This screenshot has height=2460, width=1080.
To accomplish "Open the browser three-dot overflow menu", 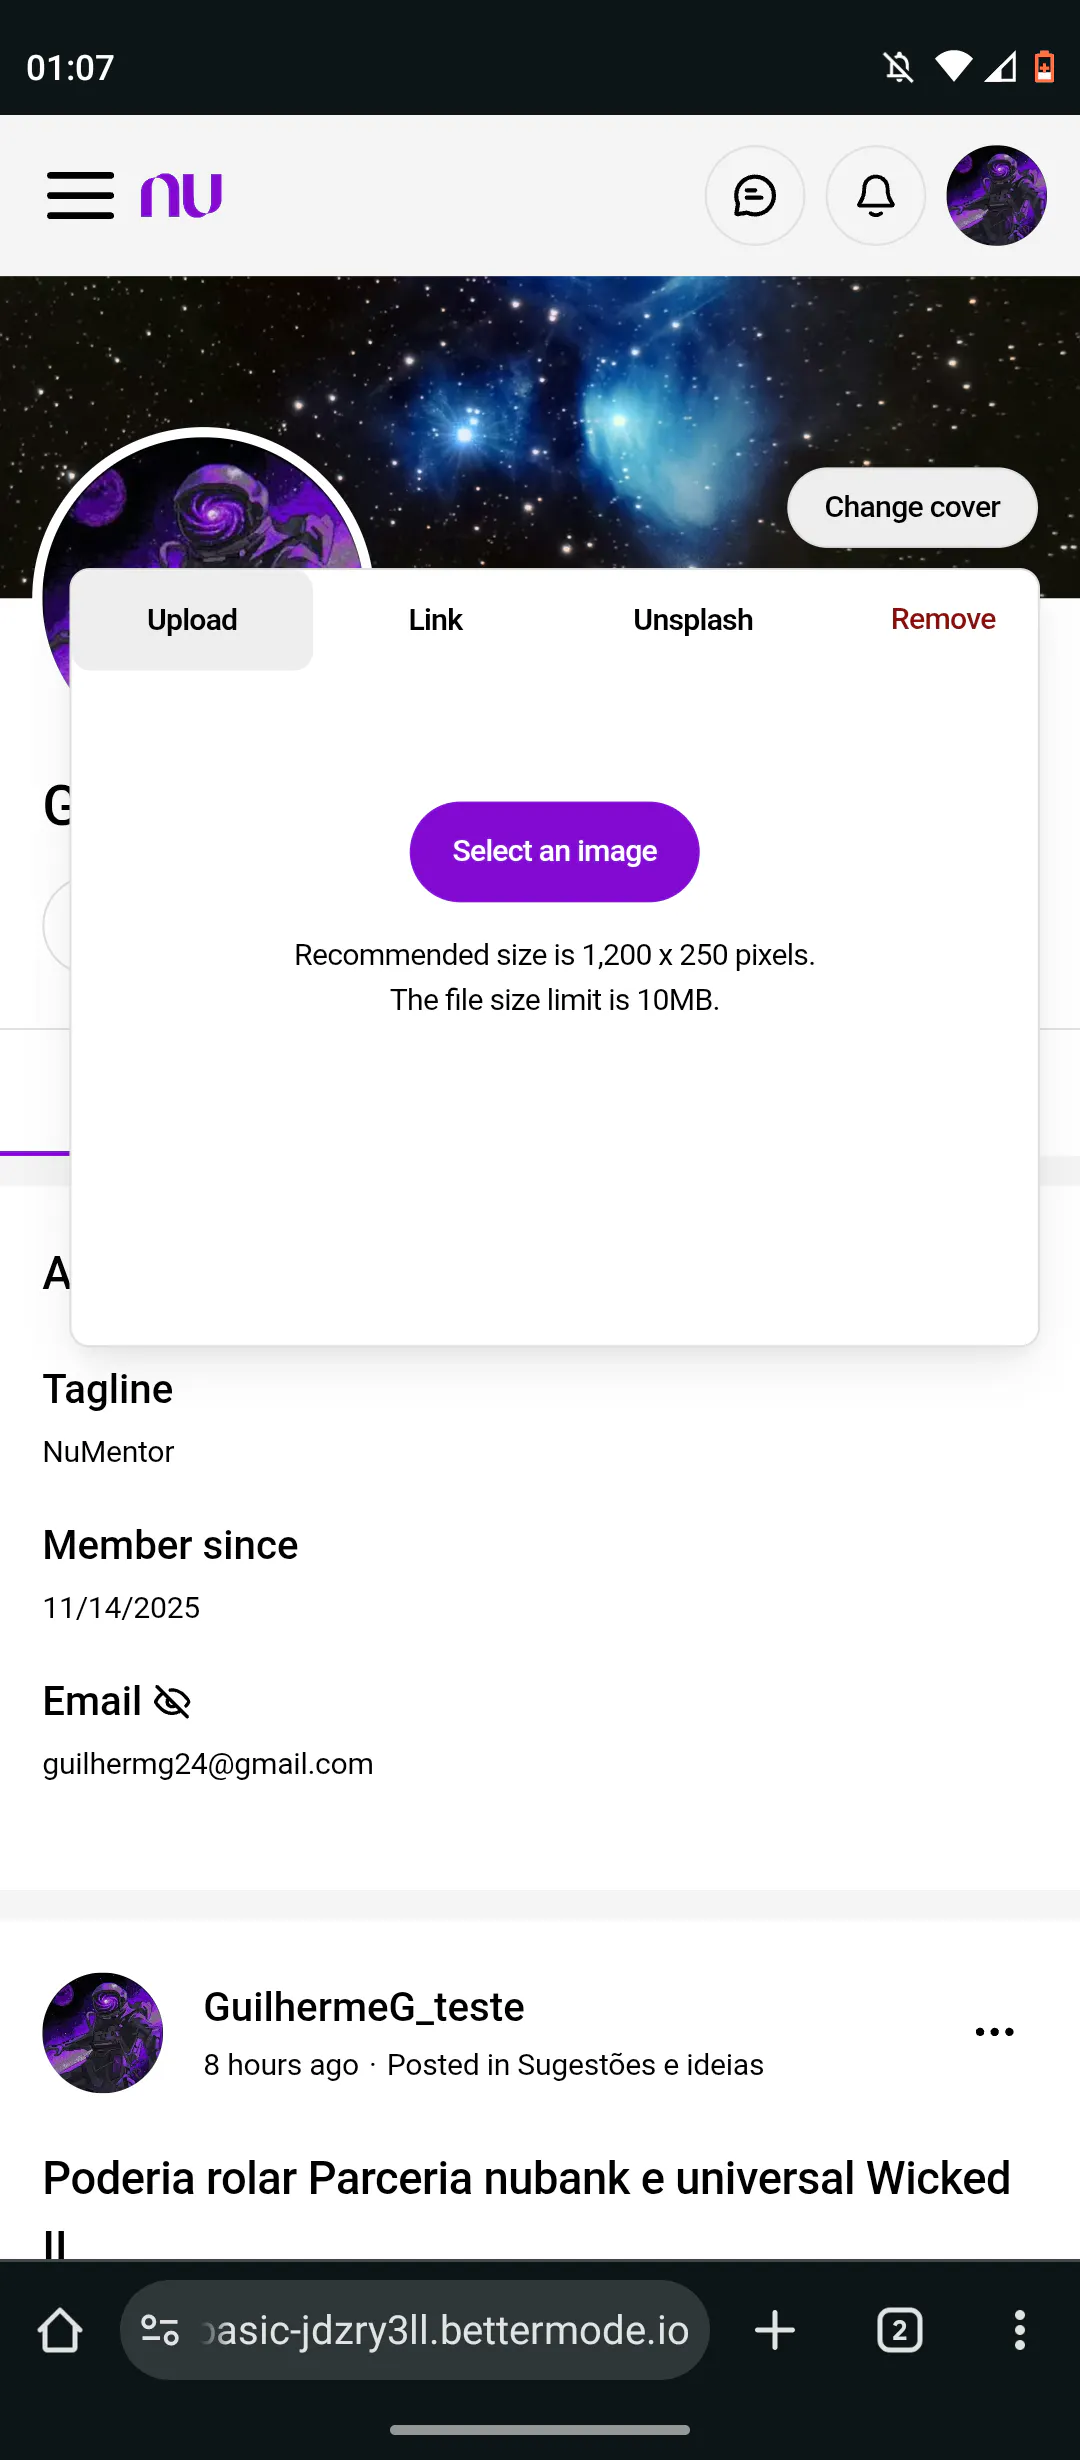I will click(x=1019, y=2330).
